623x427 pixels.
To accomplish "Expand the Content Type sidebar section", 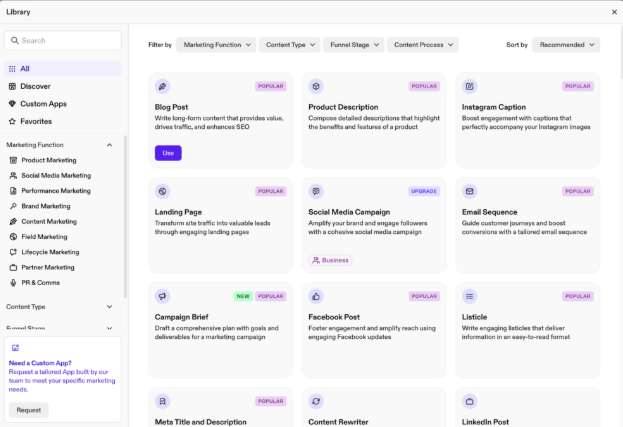I will pos(110,307).
